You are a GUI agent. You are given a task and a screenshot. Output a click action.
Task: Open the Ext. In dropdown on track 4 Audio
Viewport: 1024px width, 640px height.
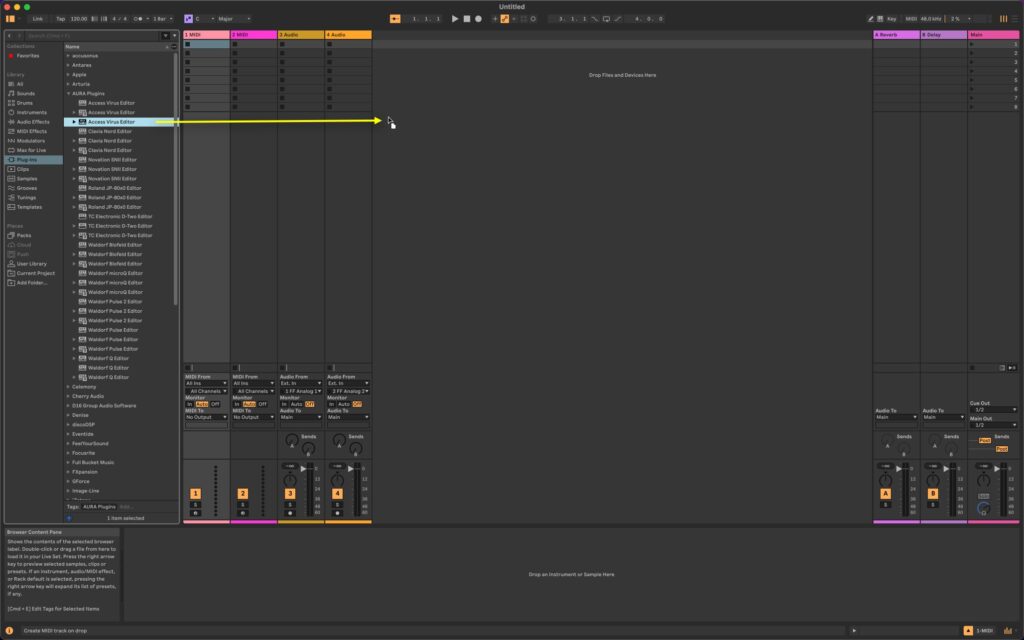(346, 383)
